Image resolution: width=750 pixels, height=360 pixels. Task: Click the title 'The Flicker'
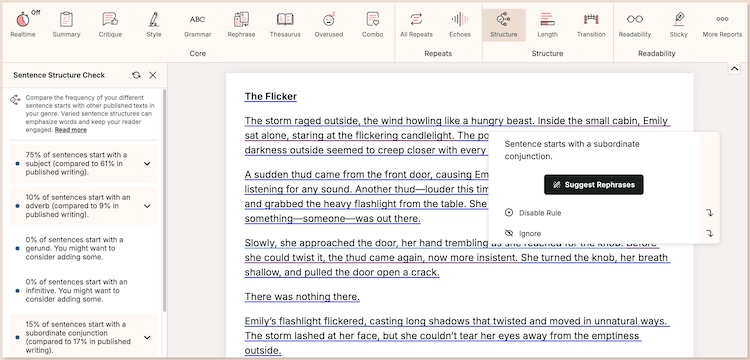271,97
